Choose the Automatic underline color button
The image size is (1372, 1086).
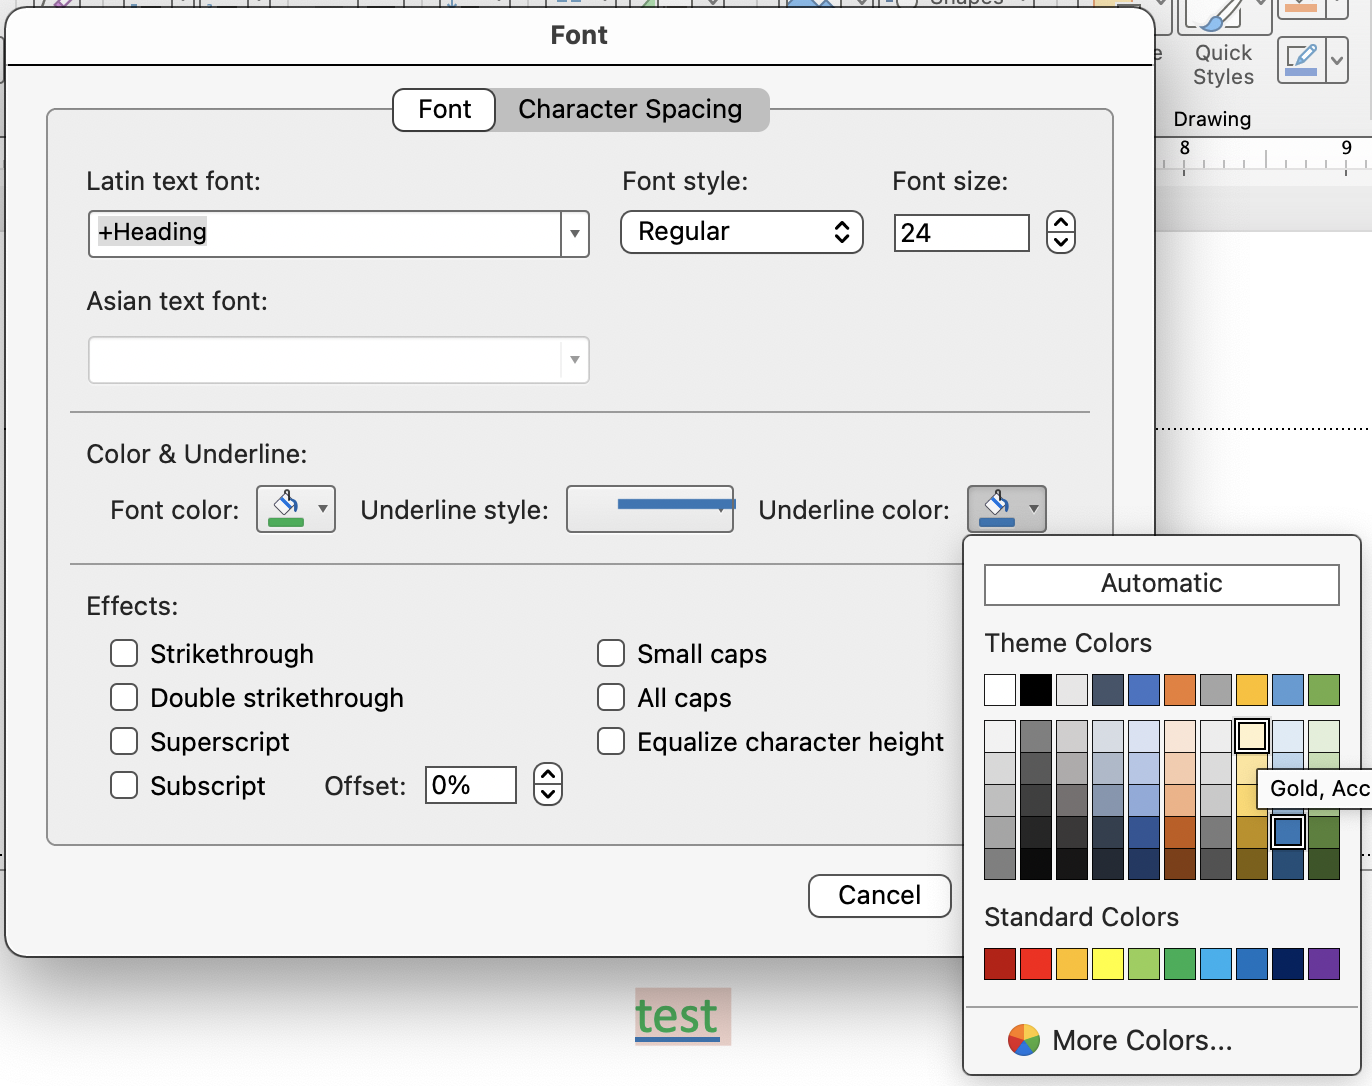point(1162,584)
